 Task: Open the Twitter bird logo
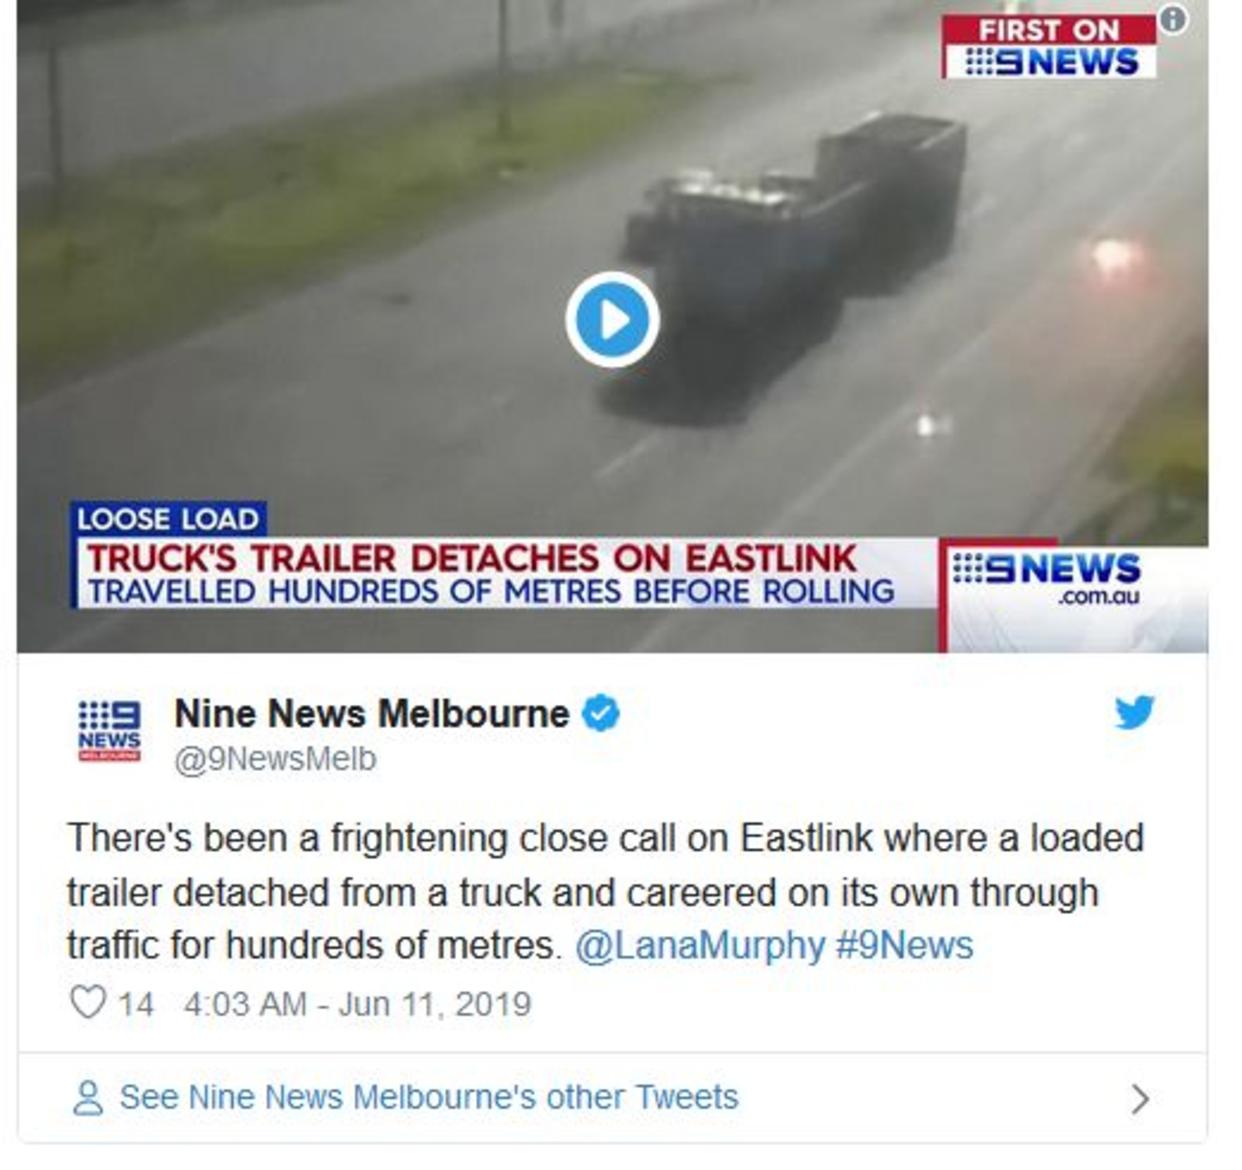point(1135,712)
